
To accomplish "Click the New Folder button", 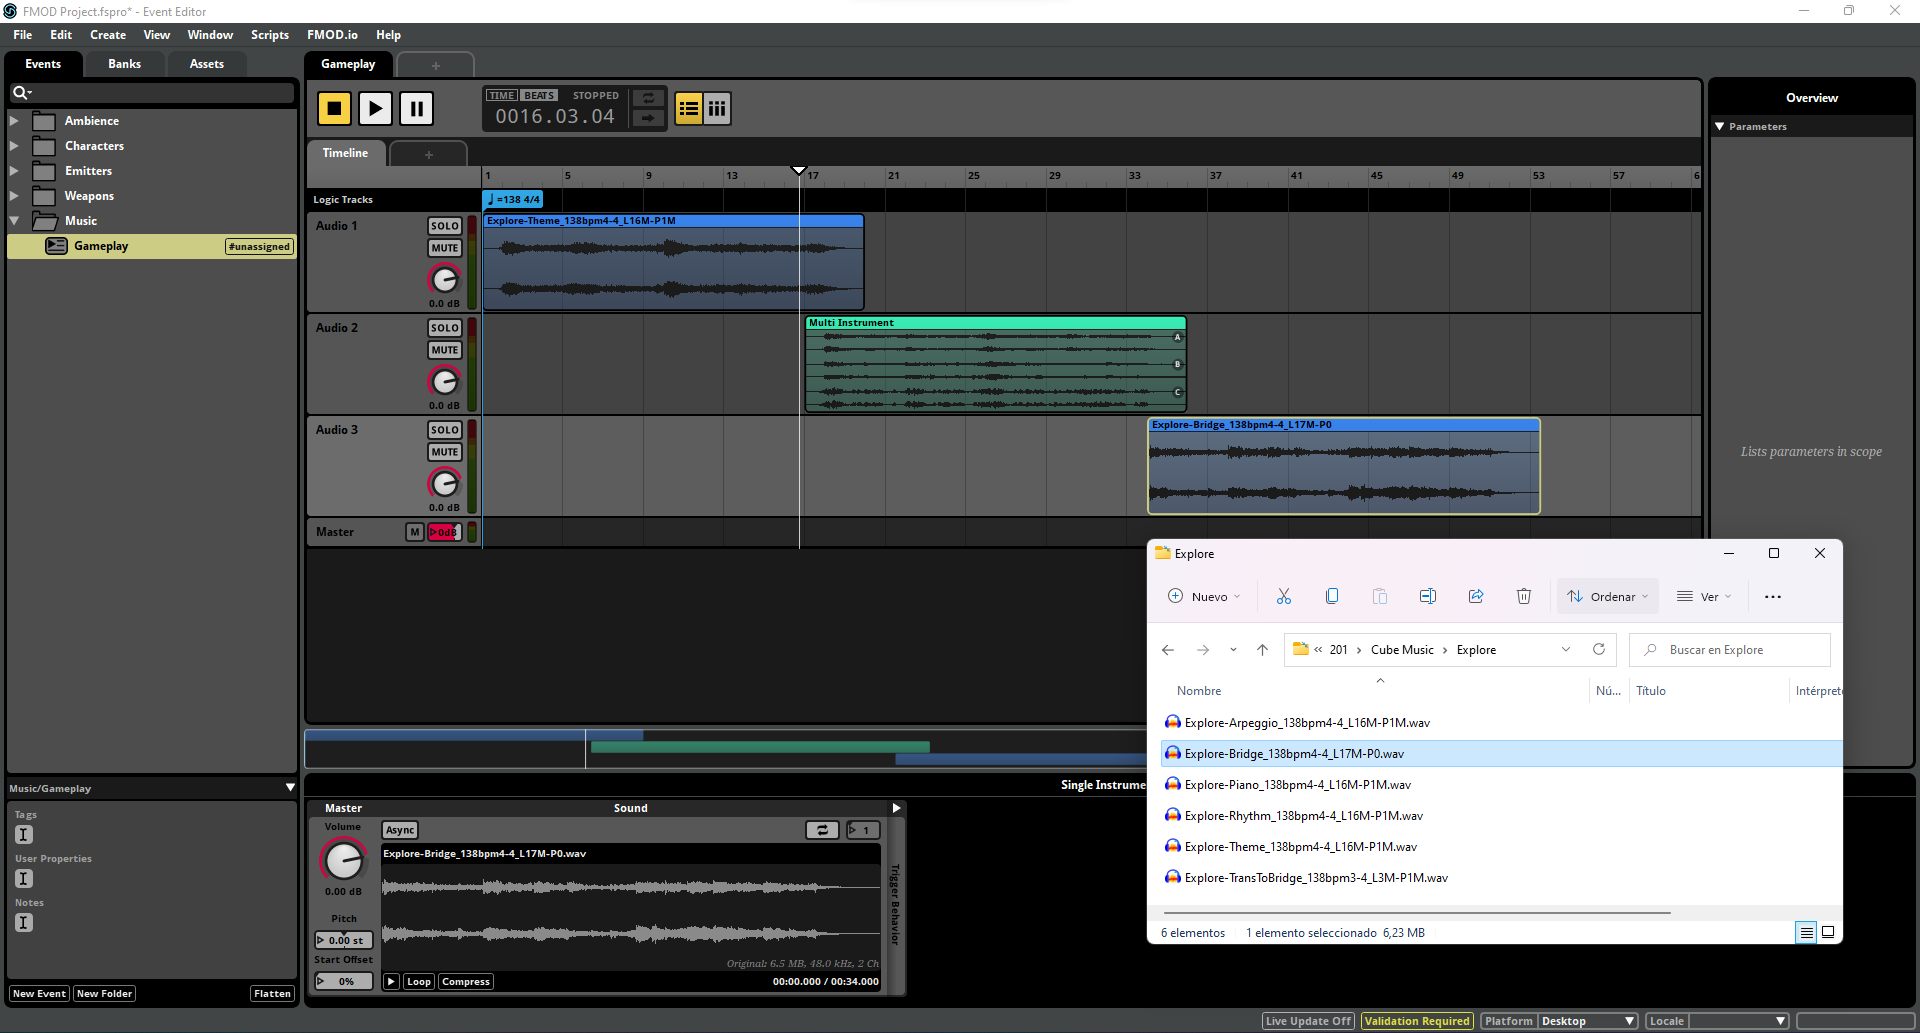I will click(104, 994).
